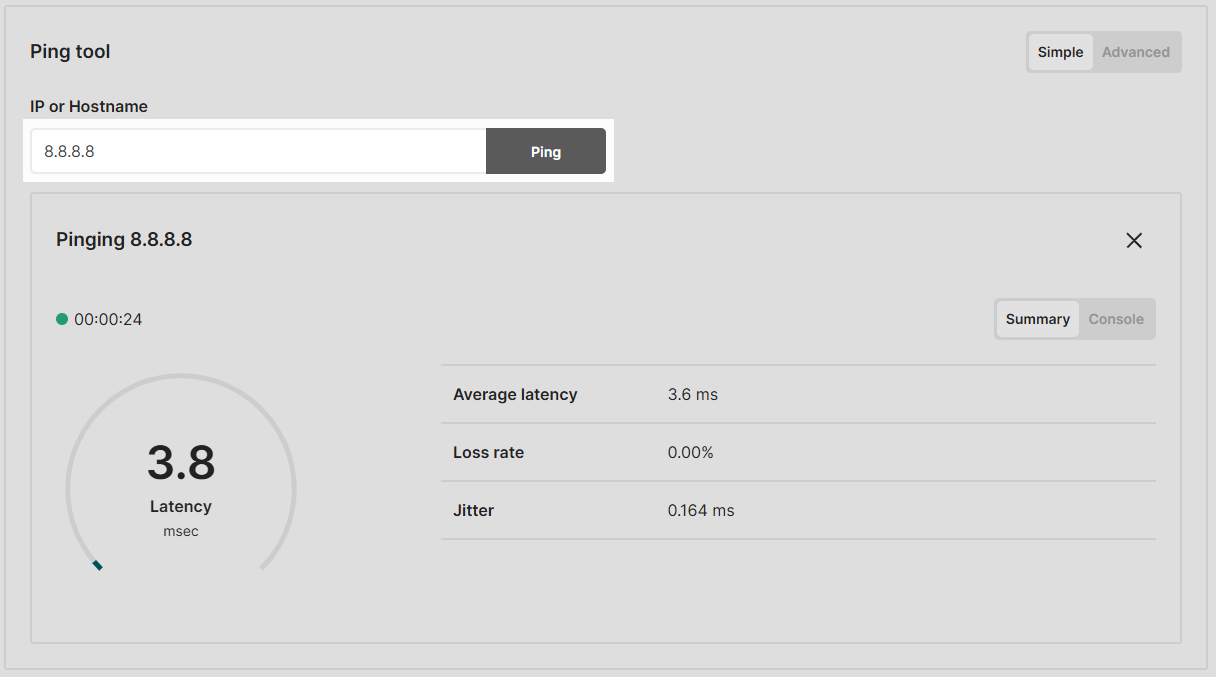Switch ping tool to Advanced mode
The height and width of the screenshot is (677, 1216).
[x=1135, y=52]
